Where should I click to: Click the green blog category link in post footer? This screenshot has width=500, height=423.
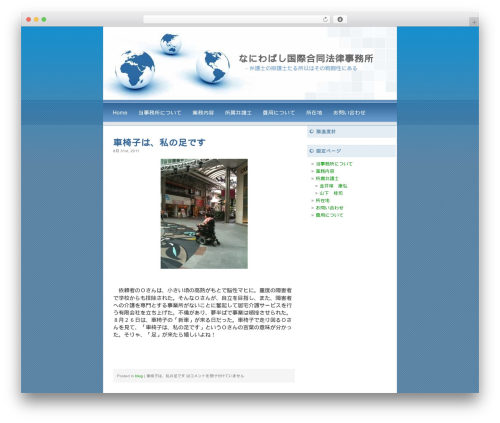point(139,376)
